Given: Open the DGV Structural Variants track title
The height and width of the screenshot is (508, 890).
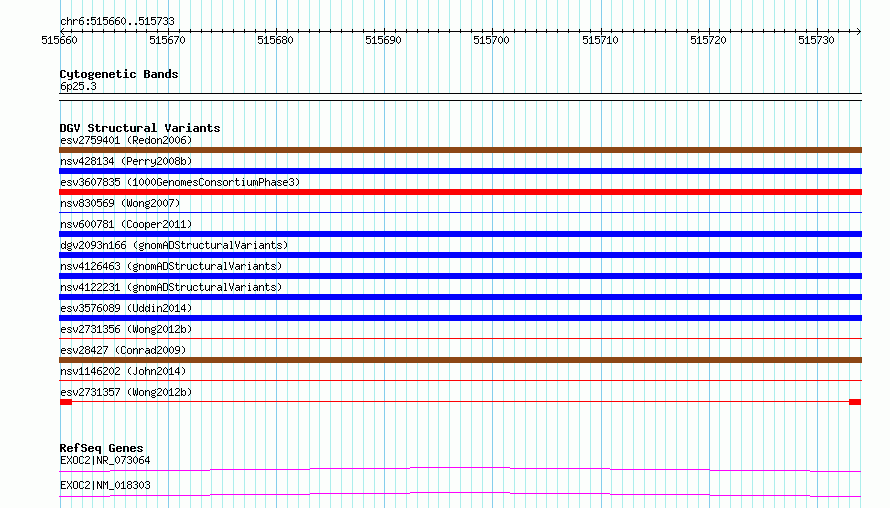Looking at the screenshot, I should point(140,128).
